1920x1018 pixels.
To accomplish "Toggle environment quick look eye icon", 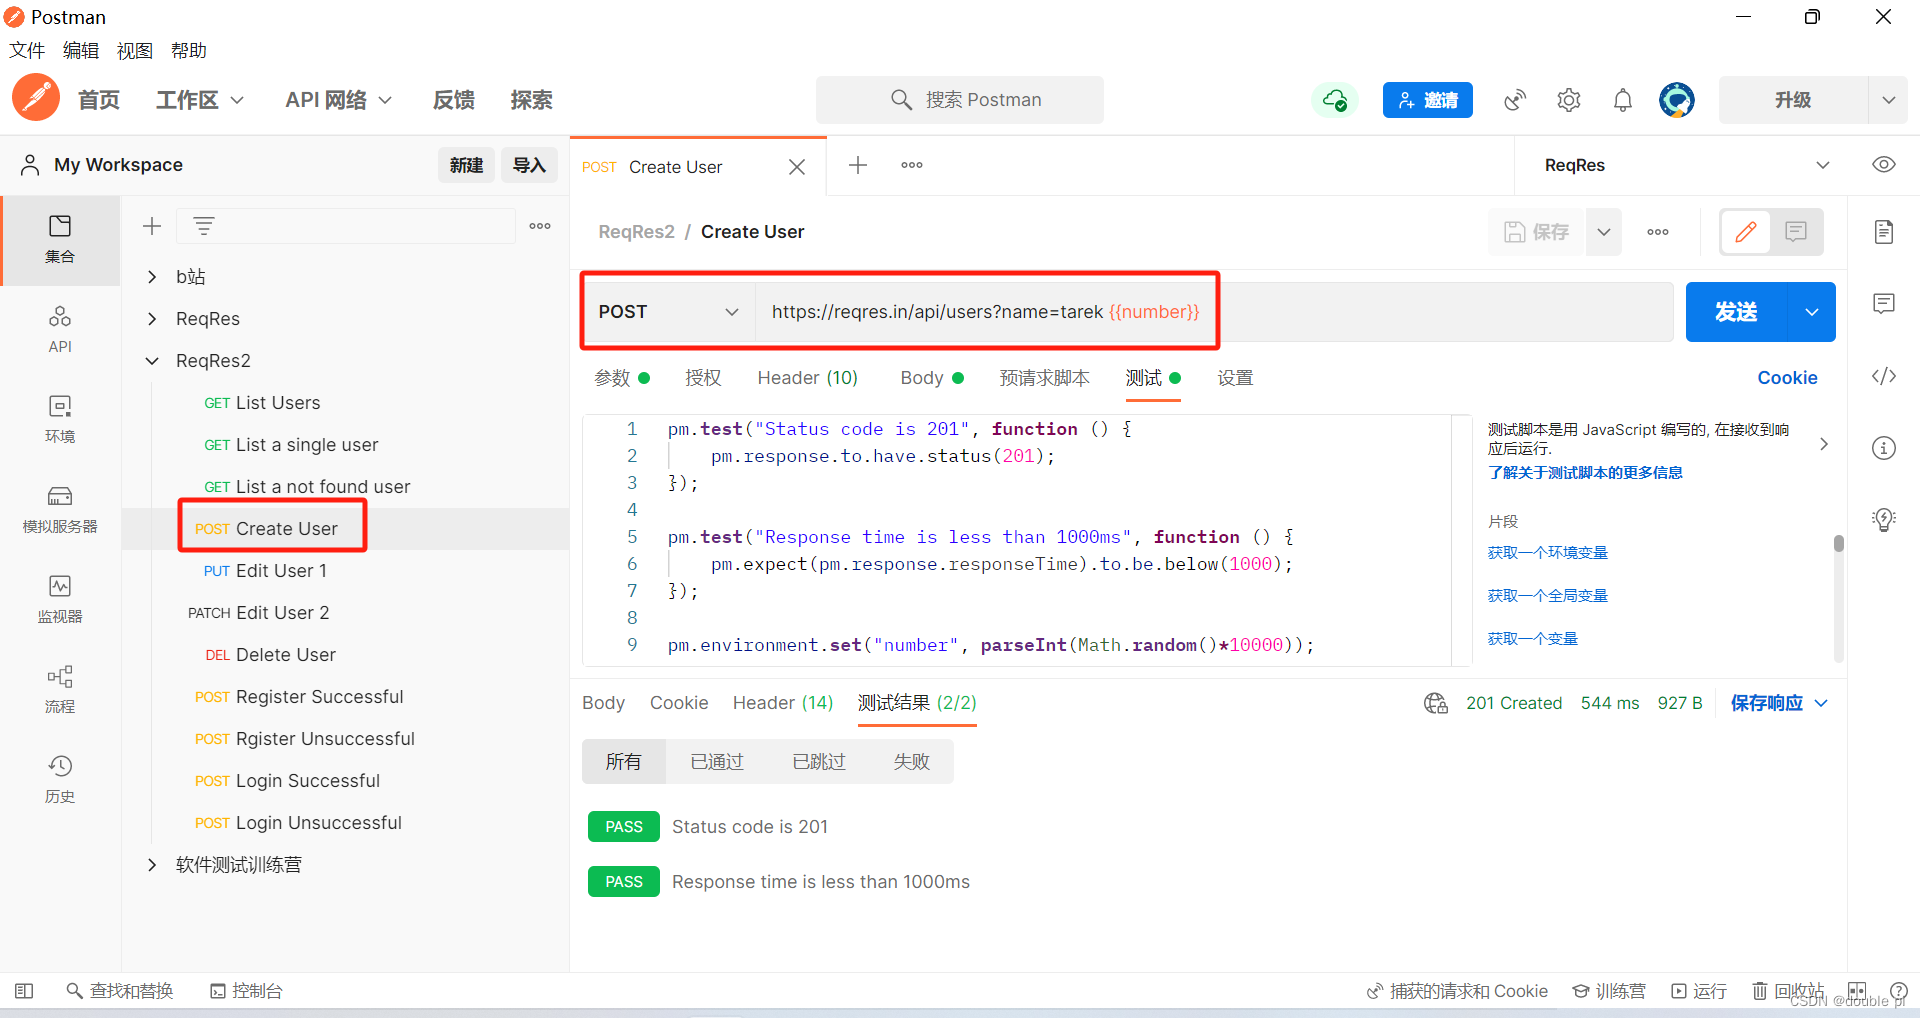I will tap(1884, 165).
